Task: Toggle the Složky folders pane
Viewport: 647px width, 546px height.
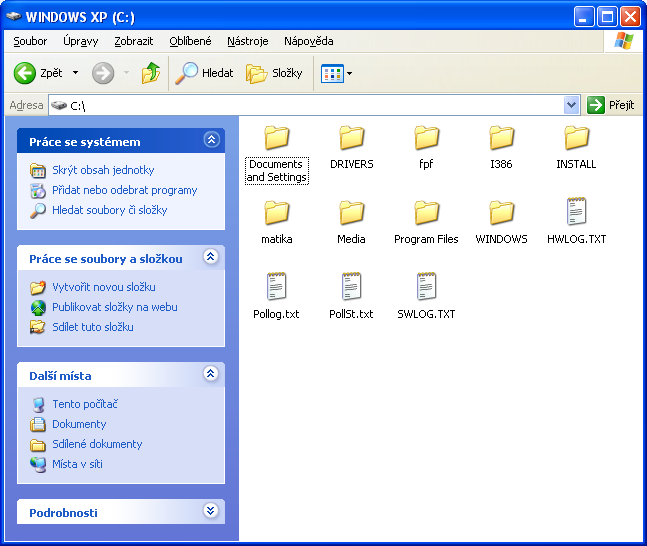Action: pos(274,73)
